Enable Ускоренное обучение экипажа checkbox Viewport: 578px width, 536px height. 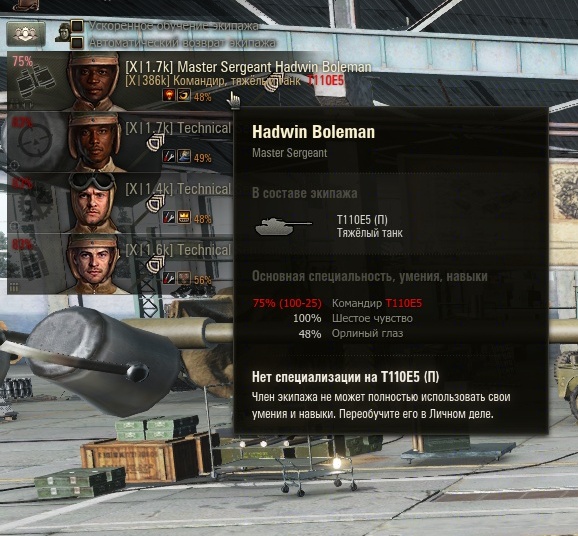77,26
